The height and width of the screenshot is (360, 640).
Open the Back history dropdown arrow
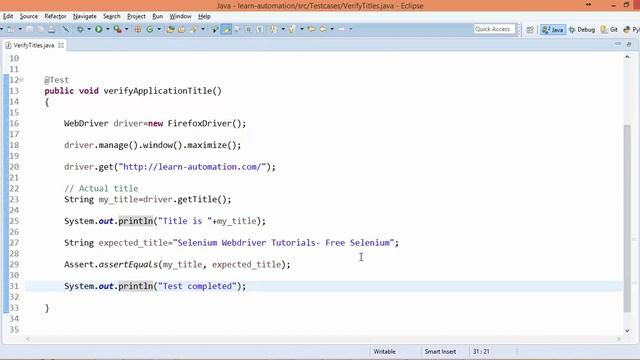tap(332, 29)
